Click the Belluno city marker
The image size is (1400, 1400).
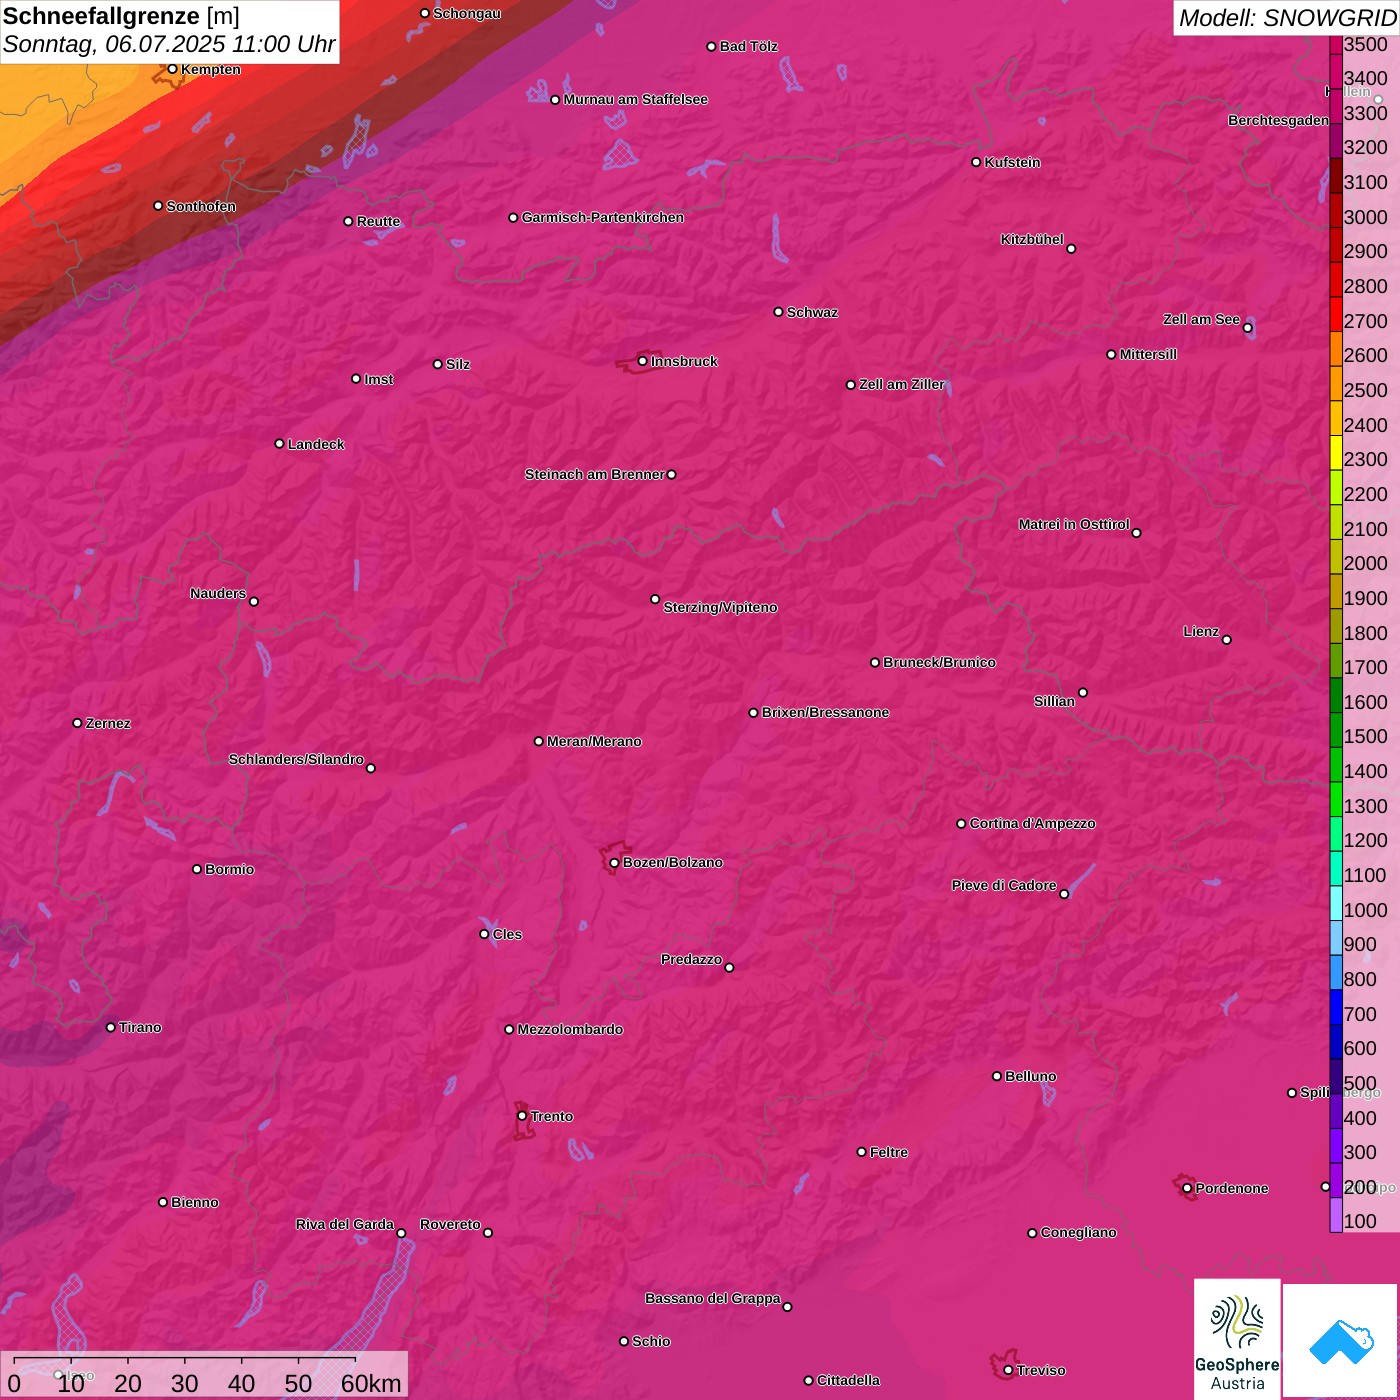tap(996, 1076)
